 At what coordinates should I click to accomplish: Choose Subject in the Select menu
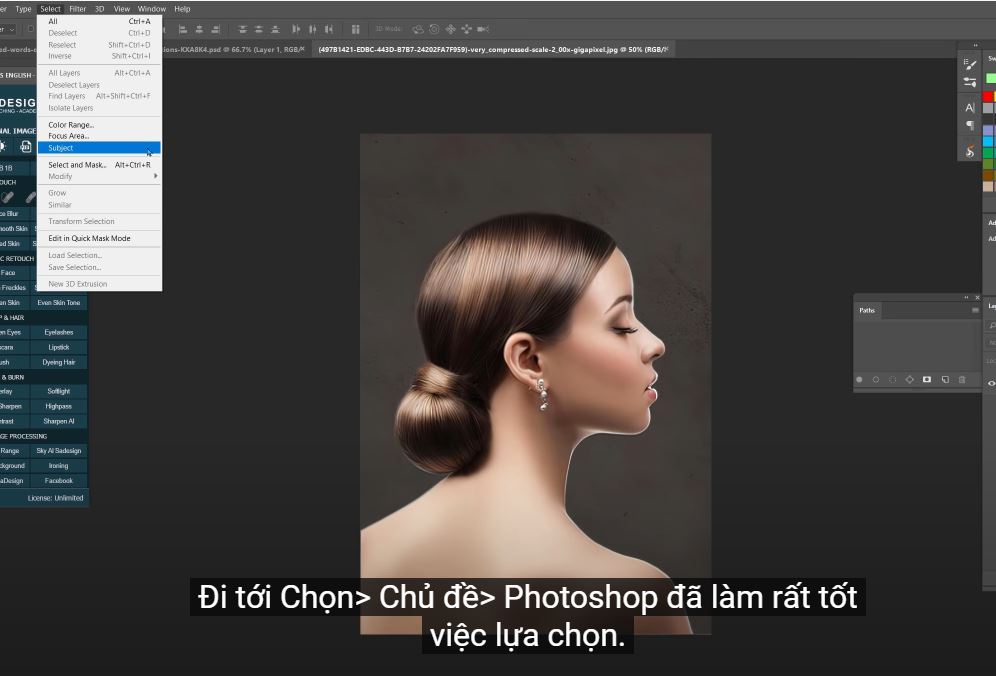62,148
